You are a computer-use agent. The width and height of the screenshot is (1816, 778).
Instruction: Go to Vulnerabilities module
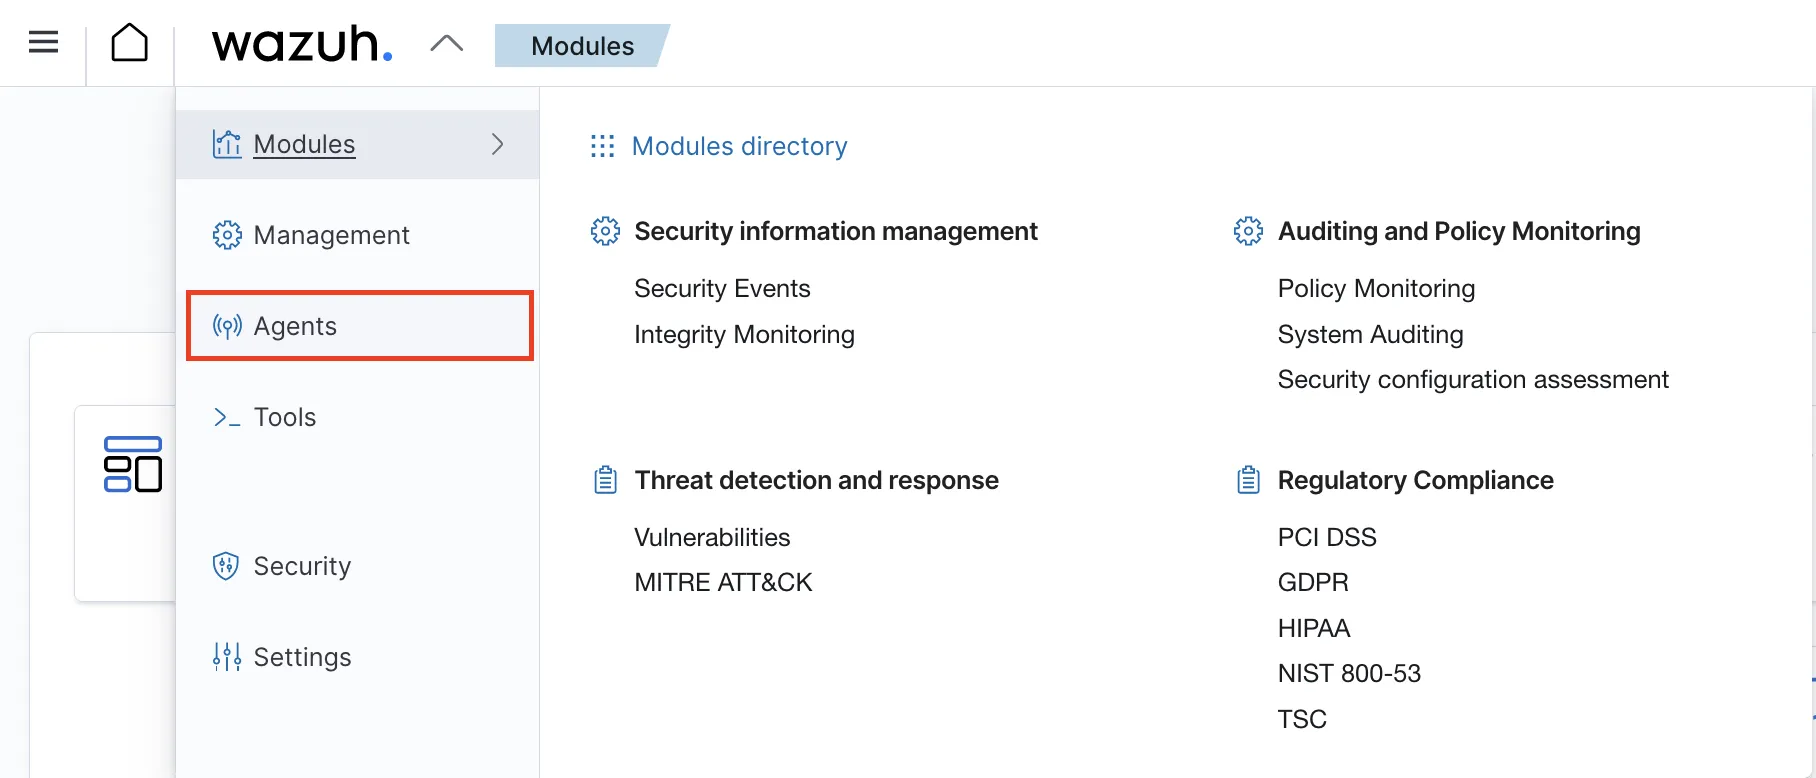[712, 537]
